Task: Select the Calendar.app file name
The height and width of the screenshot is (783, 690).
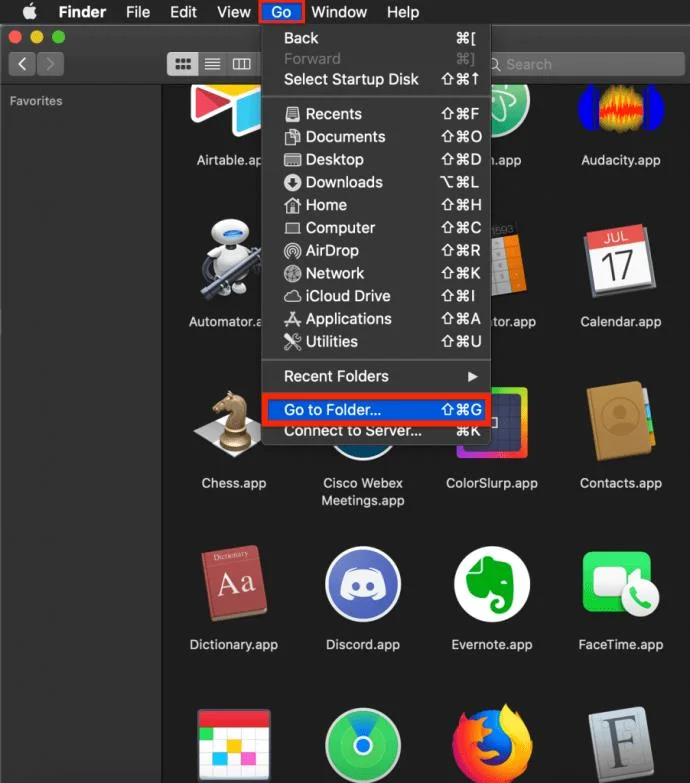Action: coord(621,322)
